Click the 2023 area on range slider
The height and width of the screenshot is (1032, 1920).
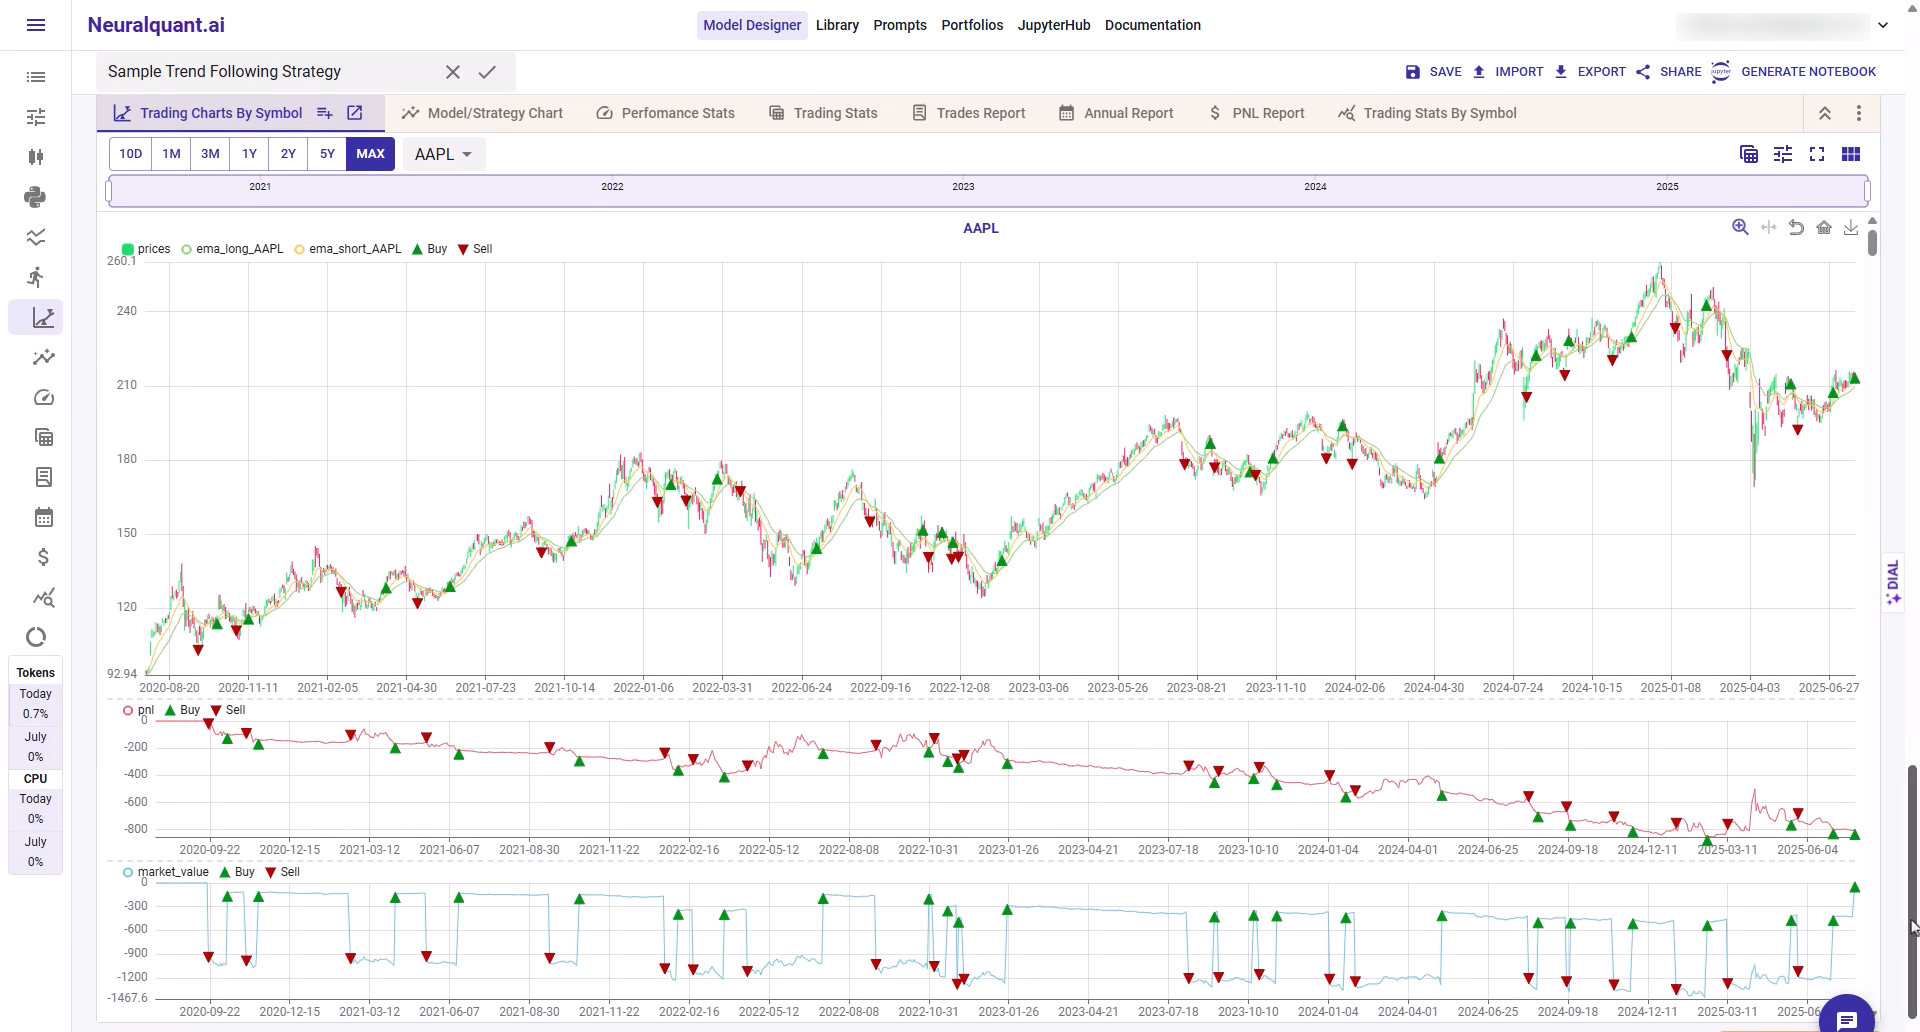click(963, 189)
